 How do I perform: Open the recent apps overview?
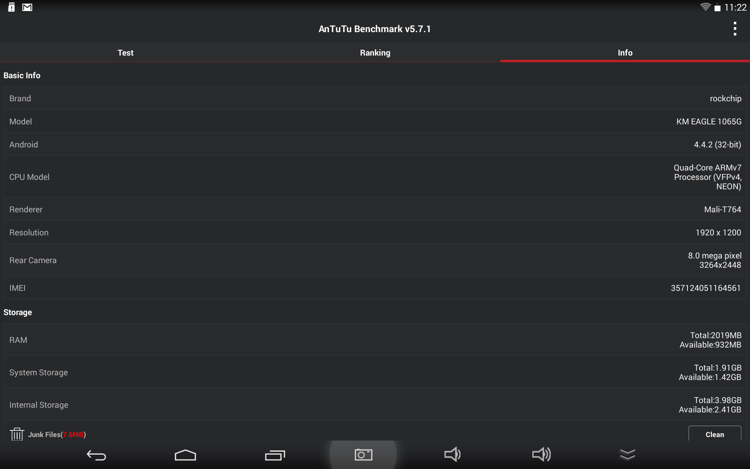click(275, 455)
